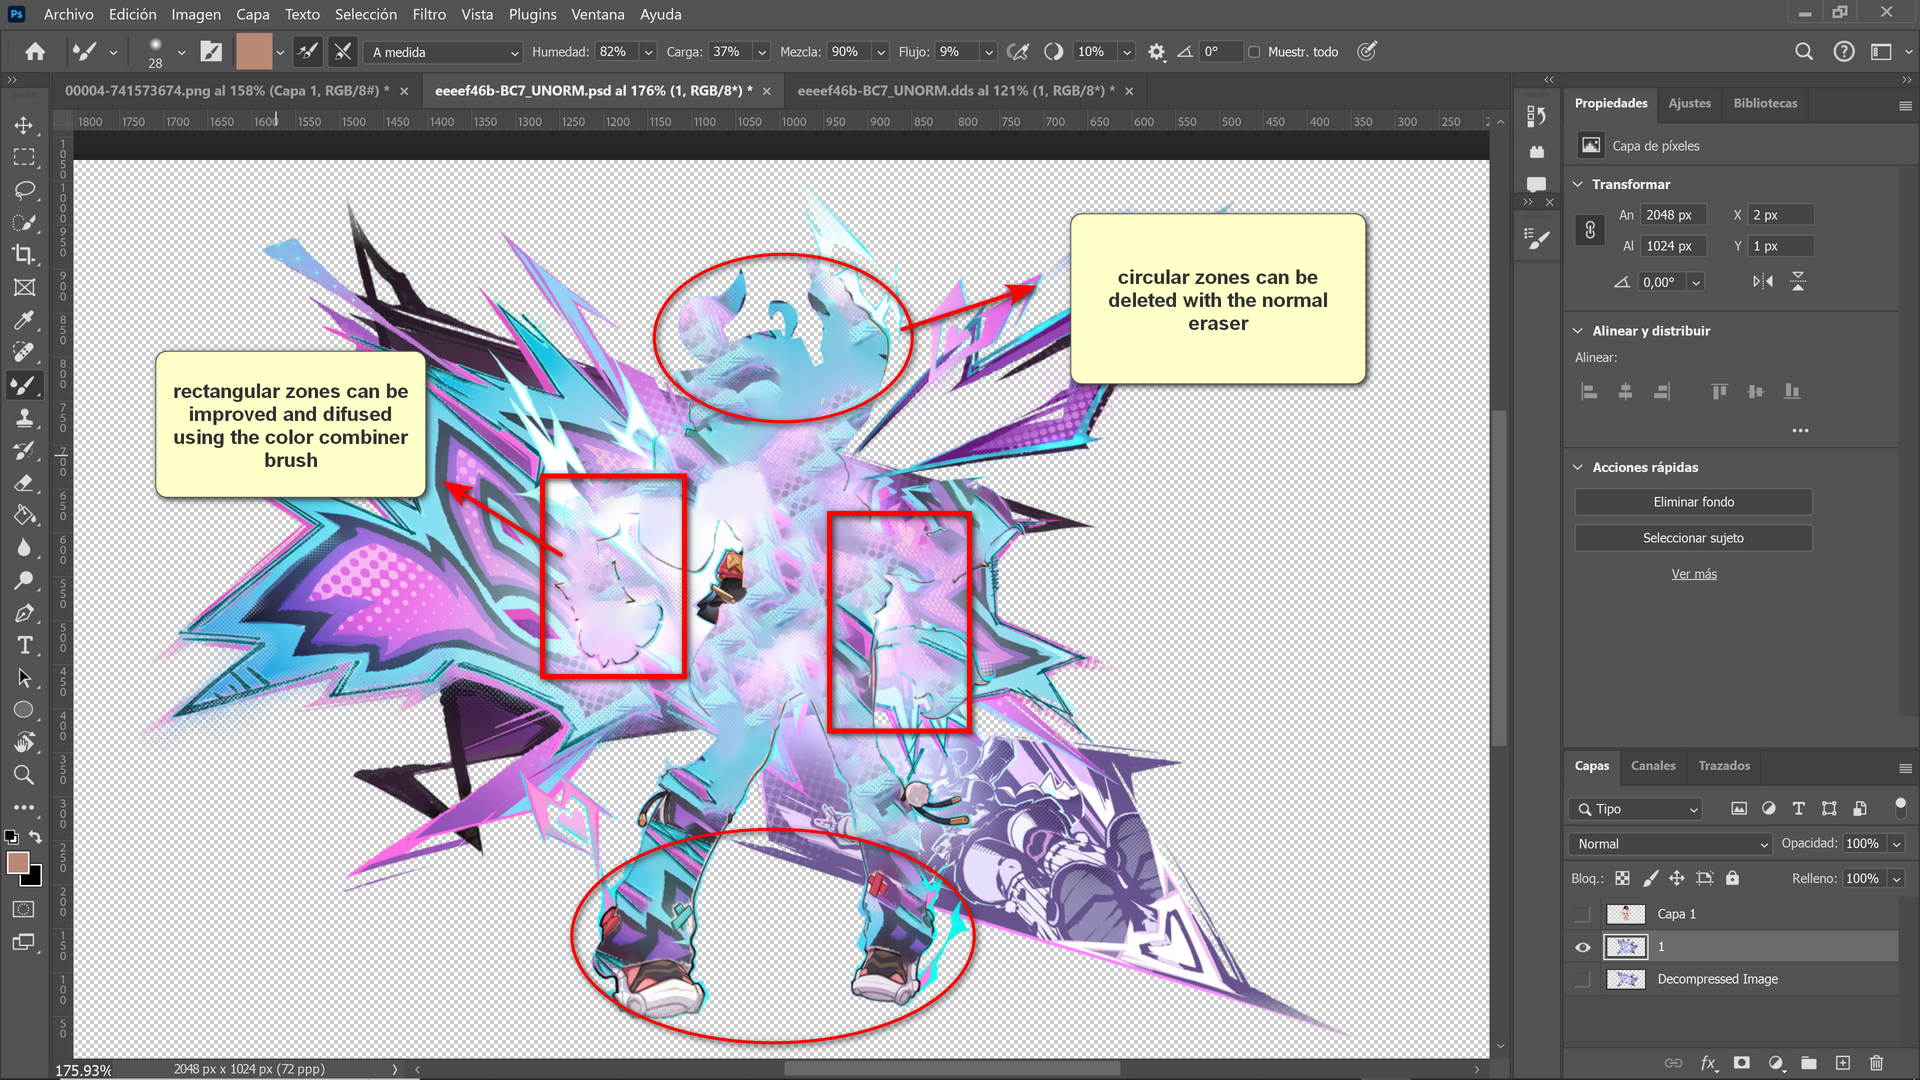Toggle link width and height proportions
Screen dimensions: 1920x1080
pos(1590,230)
